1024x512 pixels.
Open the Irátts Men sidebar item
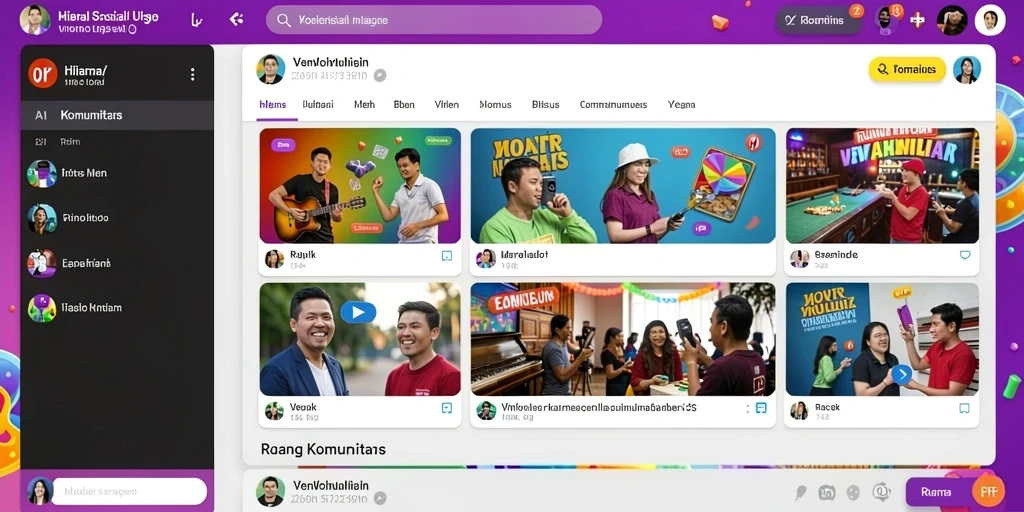117,173
